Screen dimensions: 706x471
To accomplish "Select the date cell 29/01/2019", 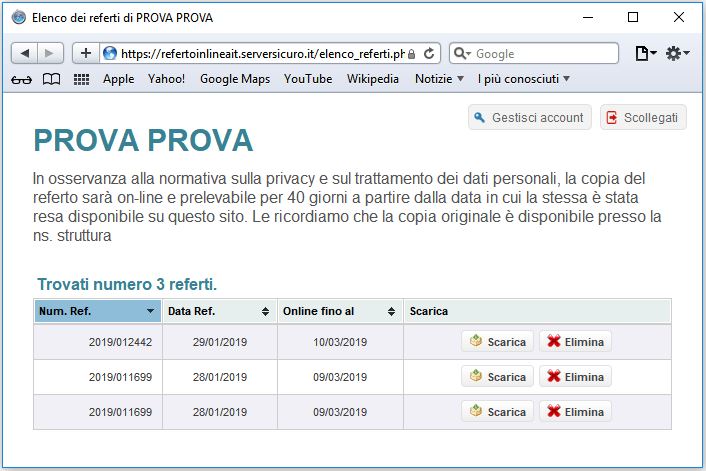I will click(220, 342).
